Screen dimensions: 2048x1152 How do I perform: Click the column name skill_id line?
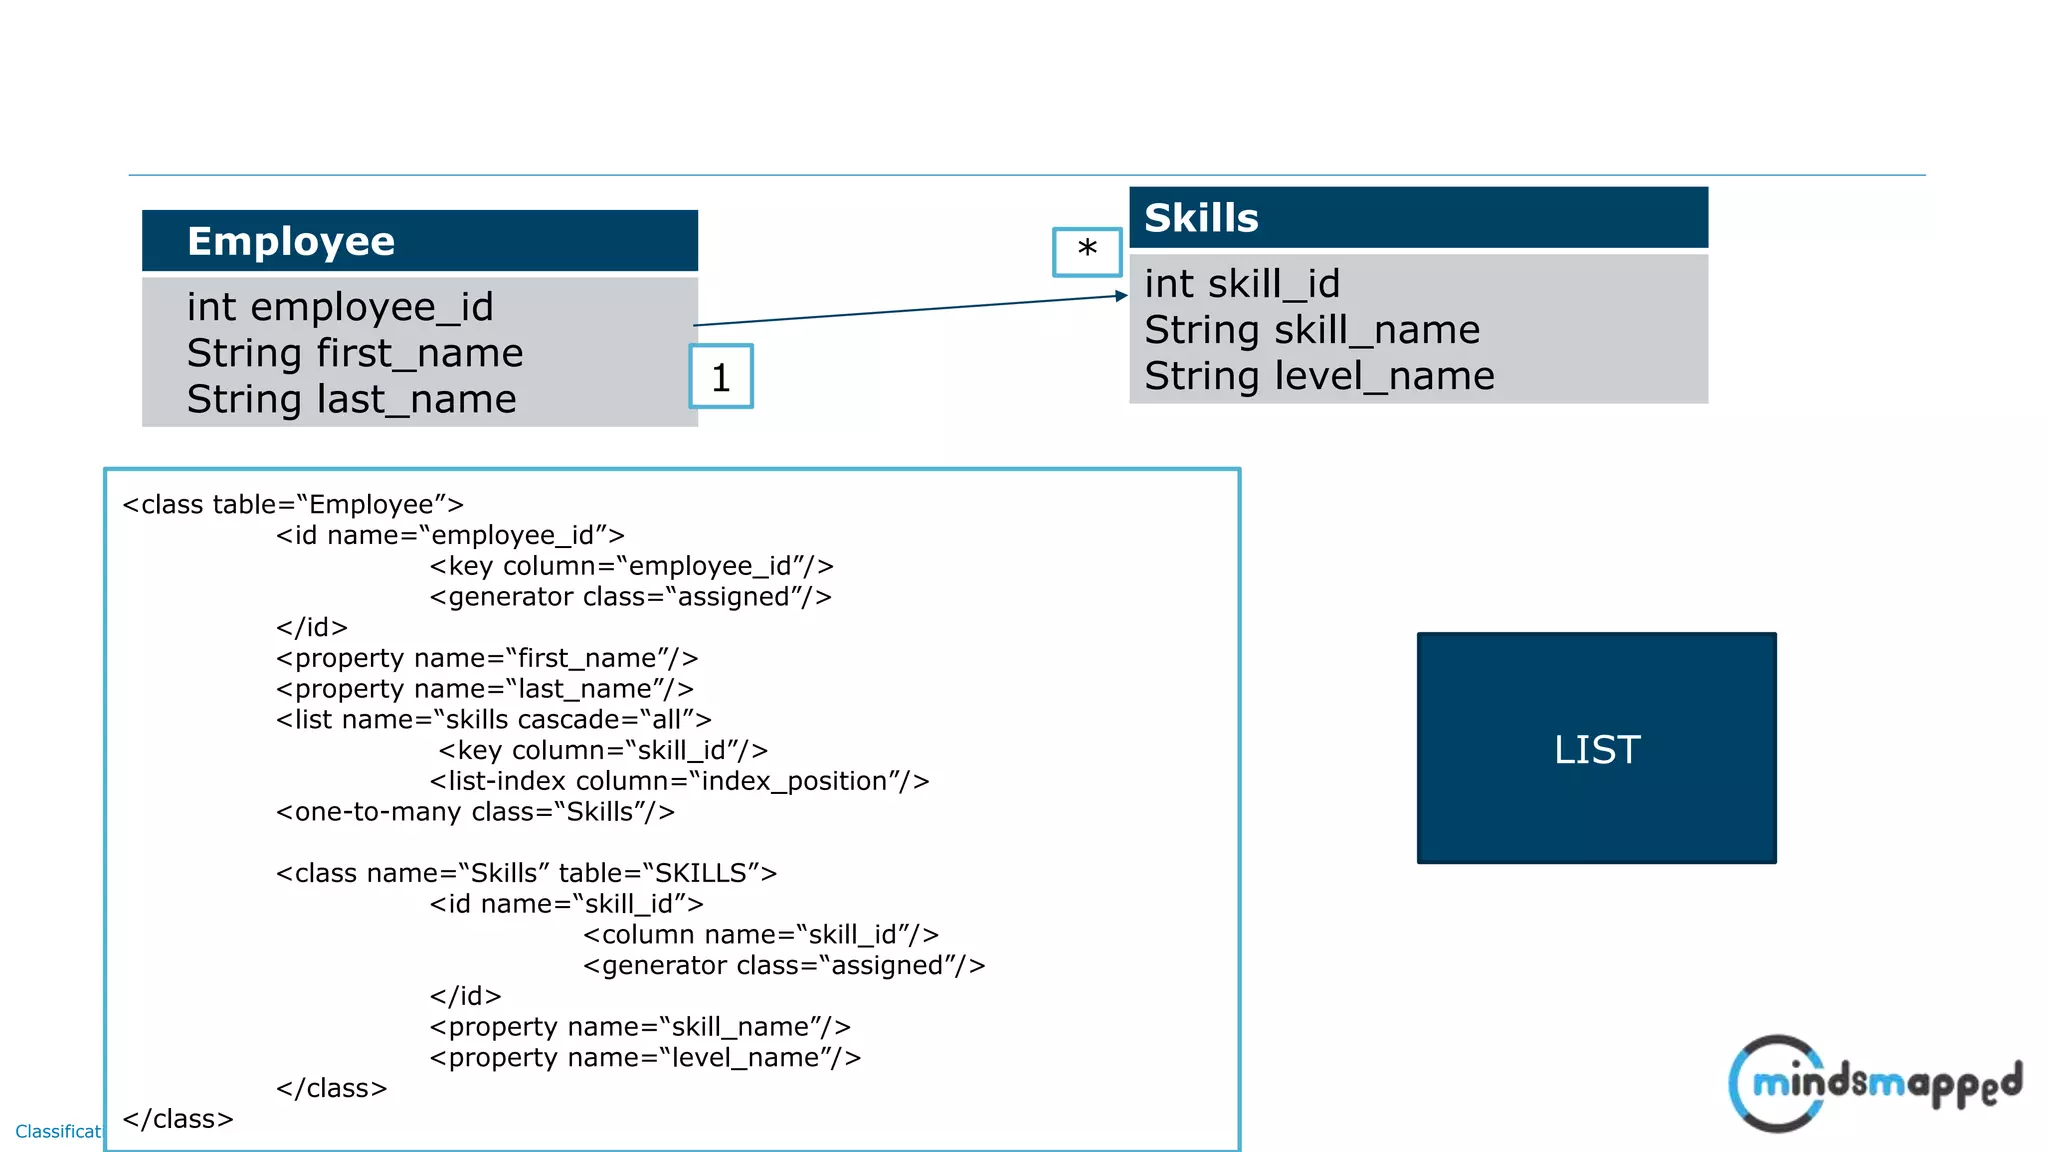[762, 935]
